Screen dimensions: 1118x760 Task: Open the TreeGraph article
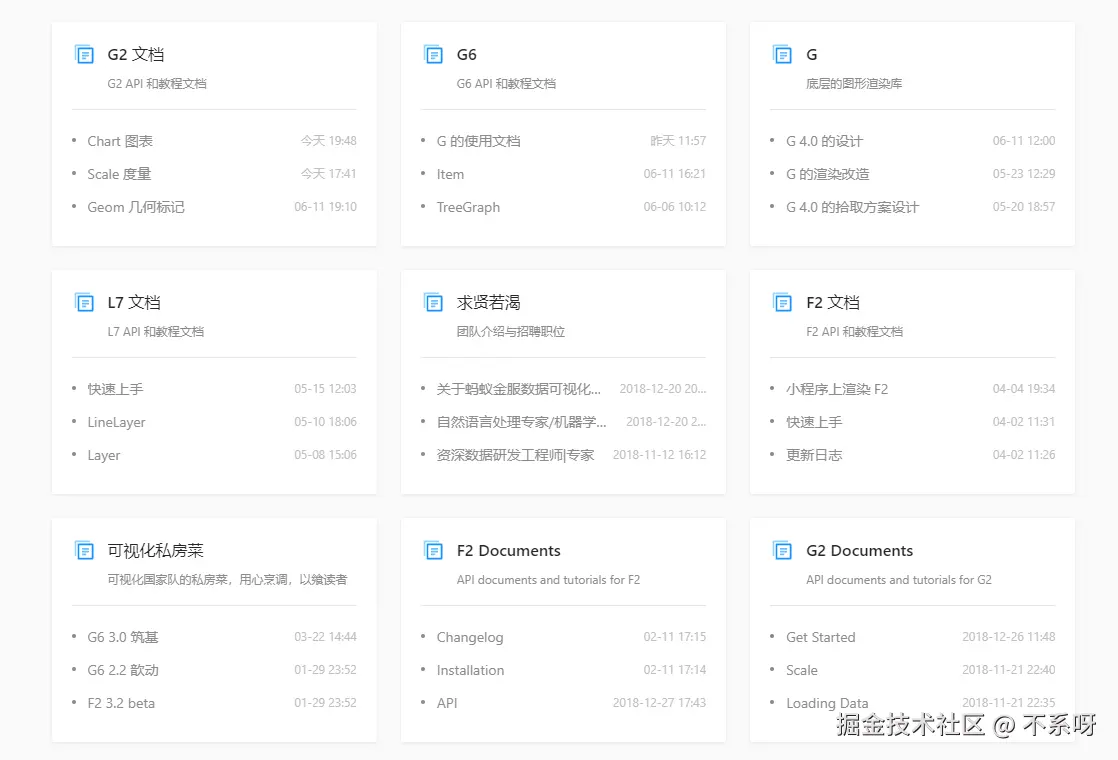tap(468, 207)
